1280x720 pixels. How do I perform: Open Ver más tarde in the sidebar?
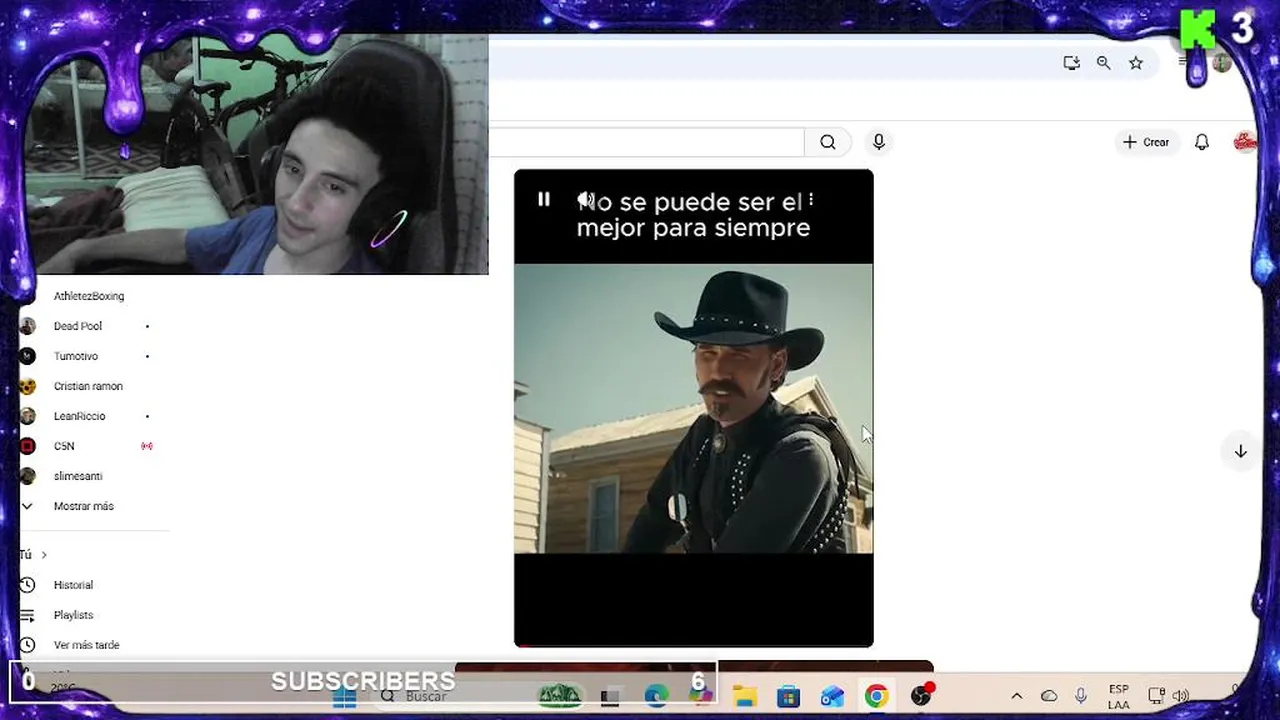86,645
